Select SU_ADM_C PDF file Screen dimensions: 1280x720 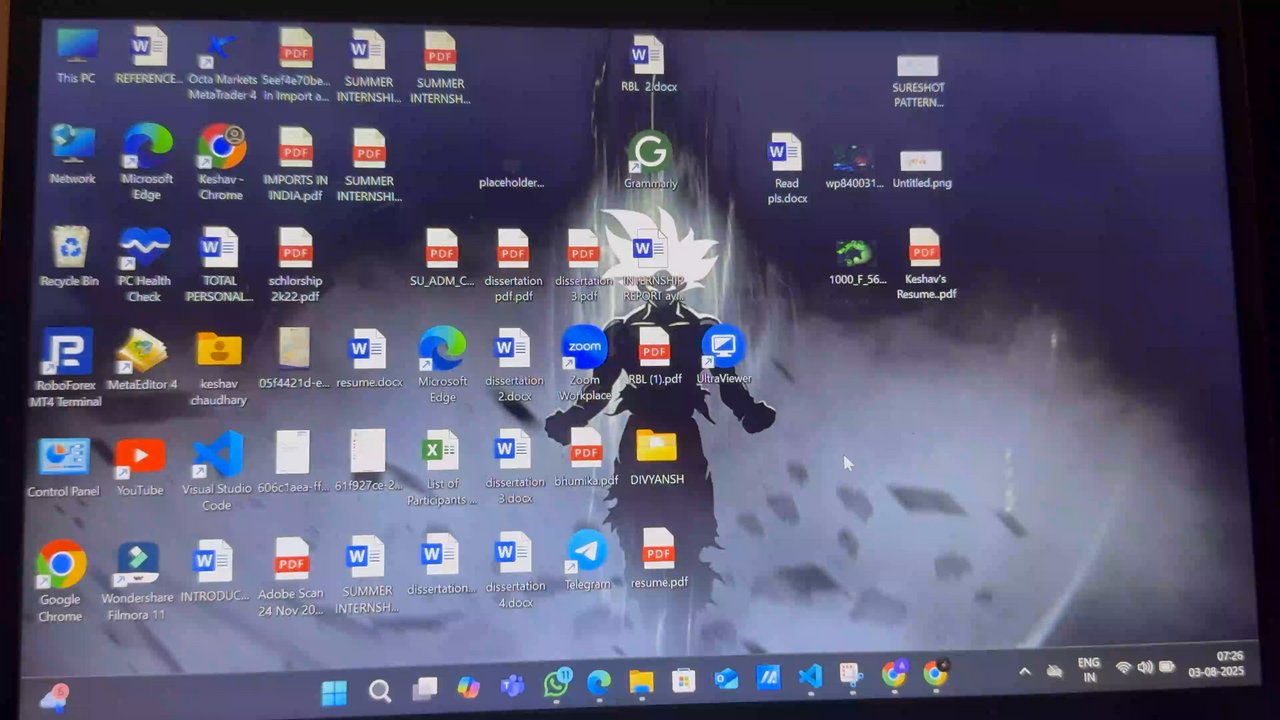tap(442, 258)
